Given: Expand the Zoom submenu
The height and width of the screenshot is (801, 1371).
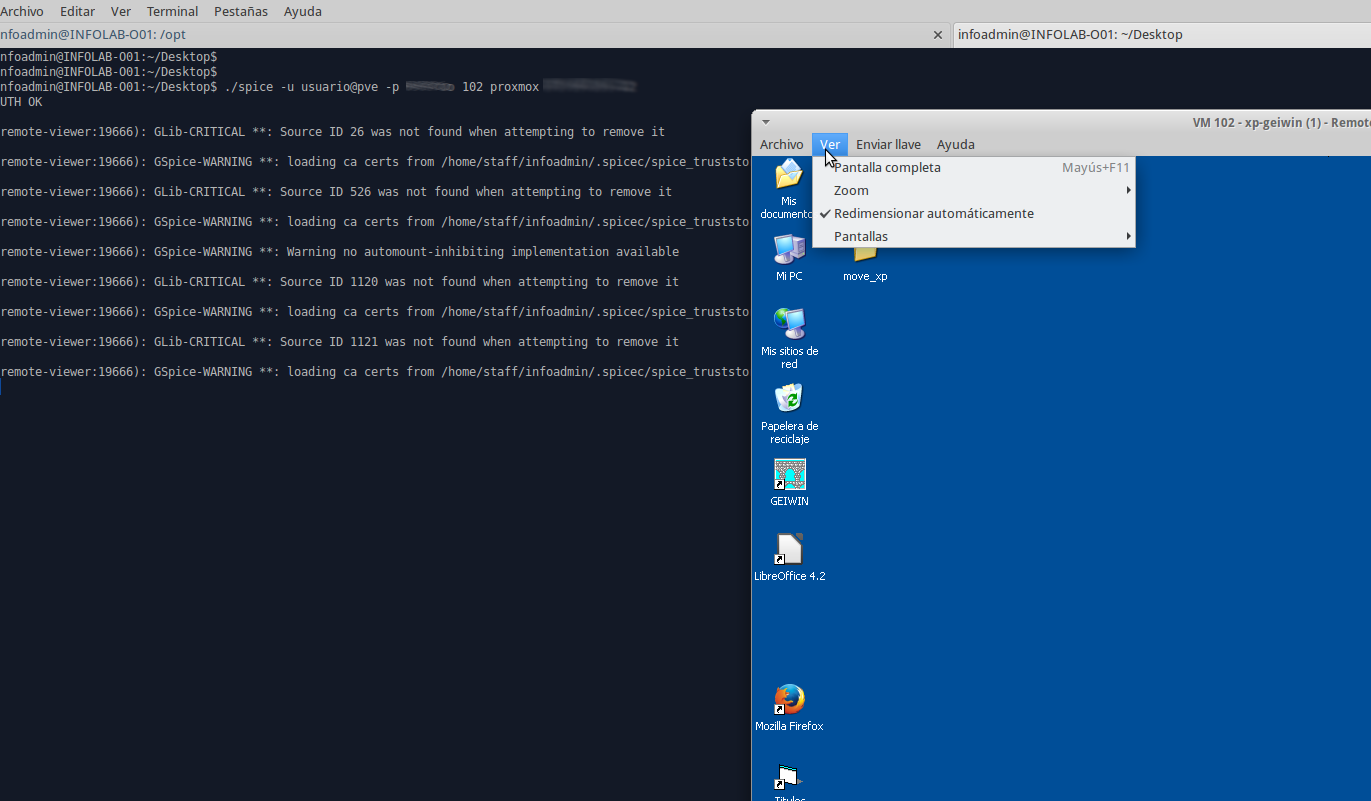Looking at the screenshot, I should click(x=850, y=190).
